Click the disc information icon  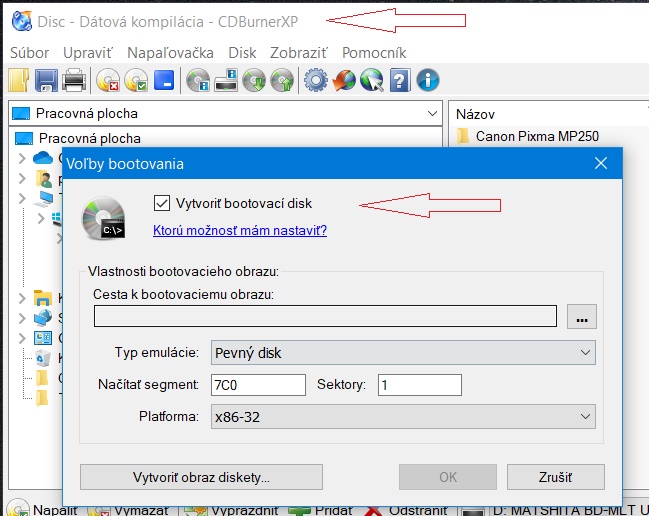pyautogui.click(x=198, y=80)
